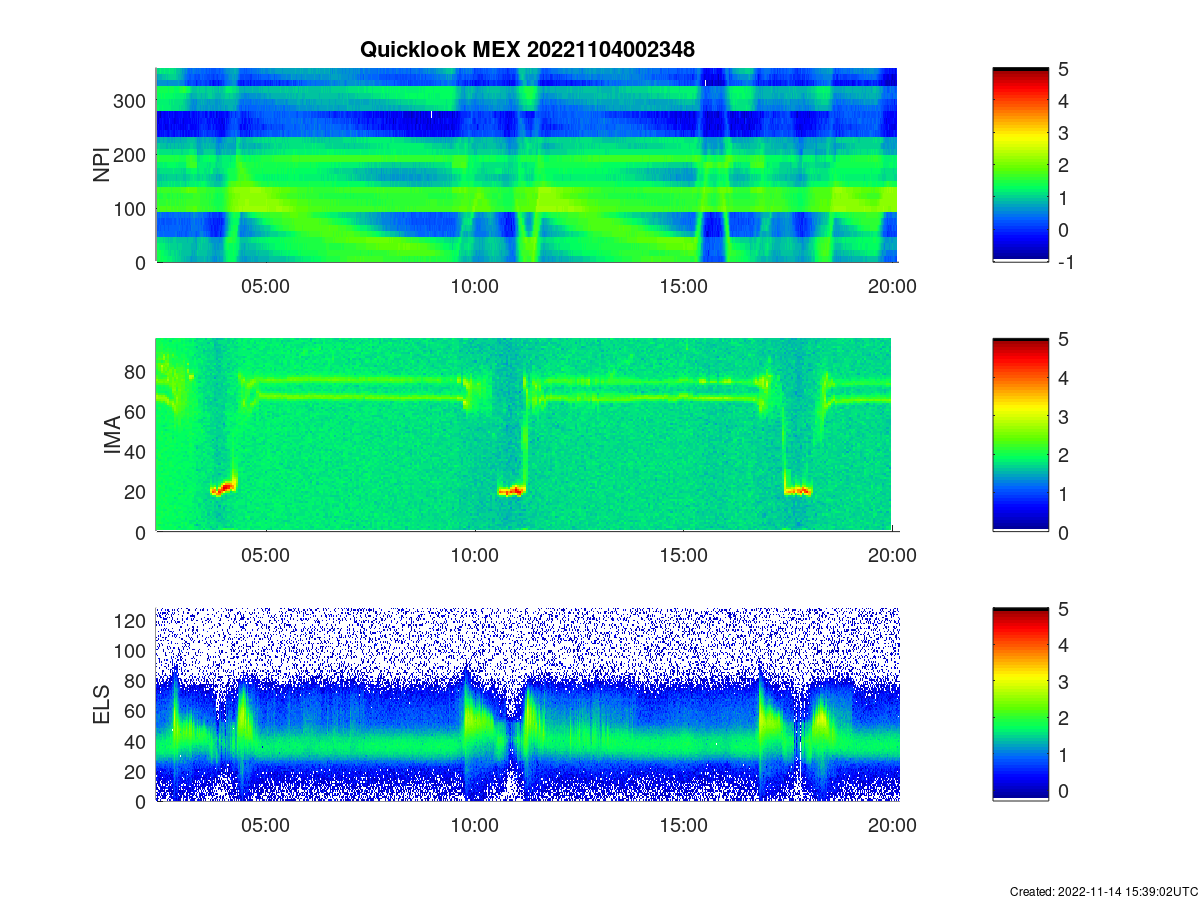Click the ELS spectrogram plot area
Screen dimensions: 1200x900
527,704
